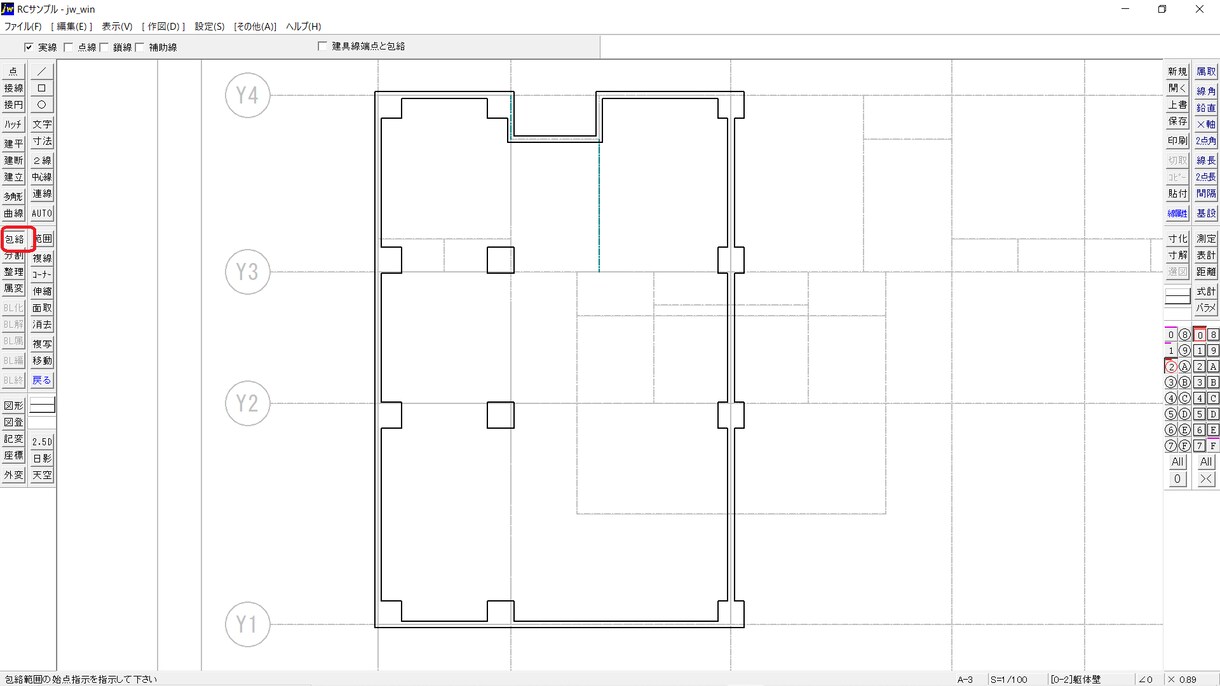
Task: Select the 連線 continuous line tool
Action: [x=42, y=195]
